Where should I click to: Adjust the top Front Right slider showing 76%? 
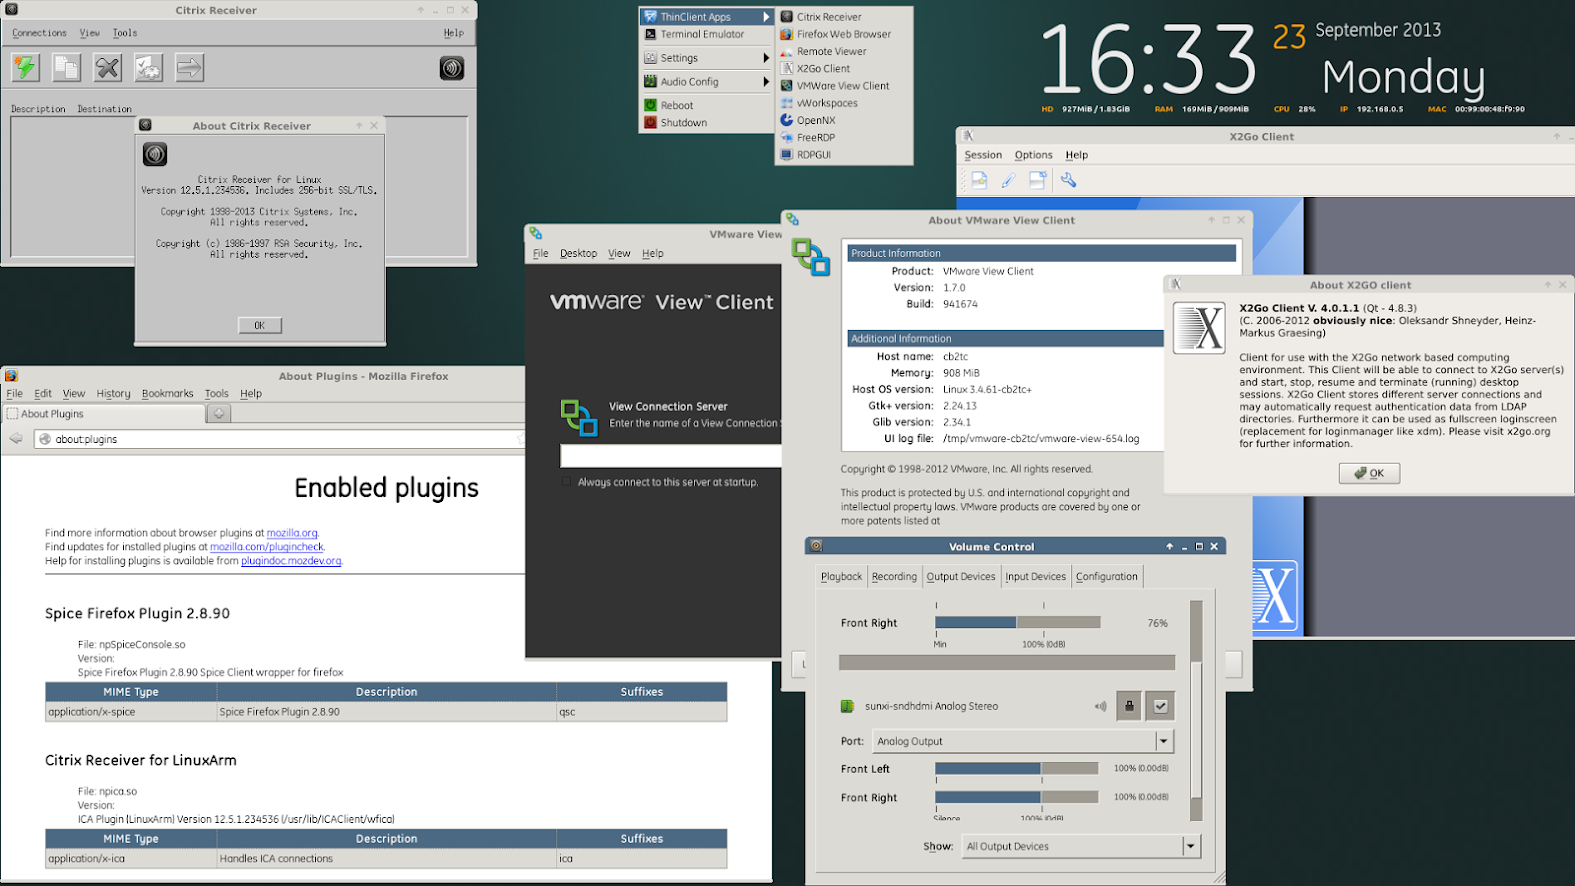(x=1018, y=622)
